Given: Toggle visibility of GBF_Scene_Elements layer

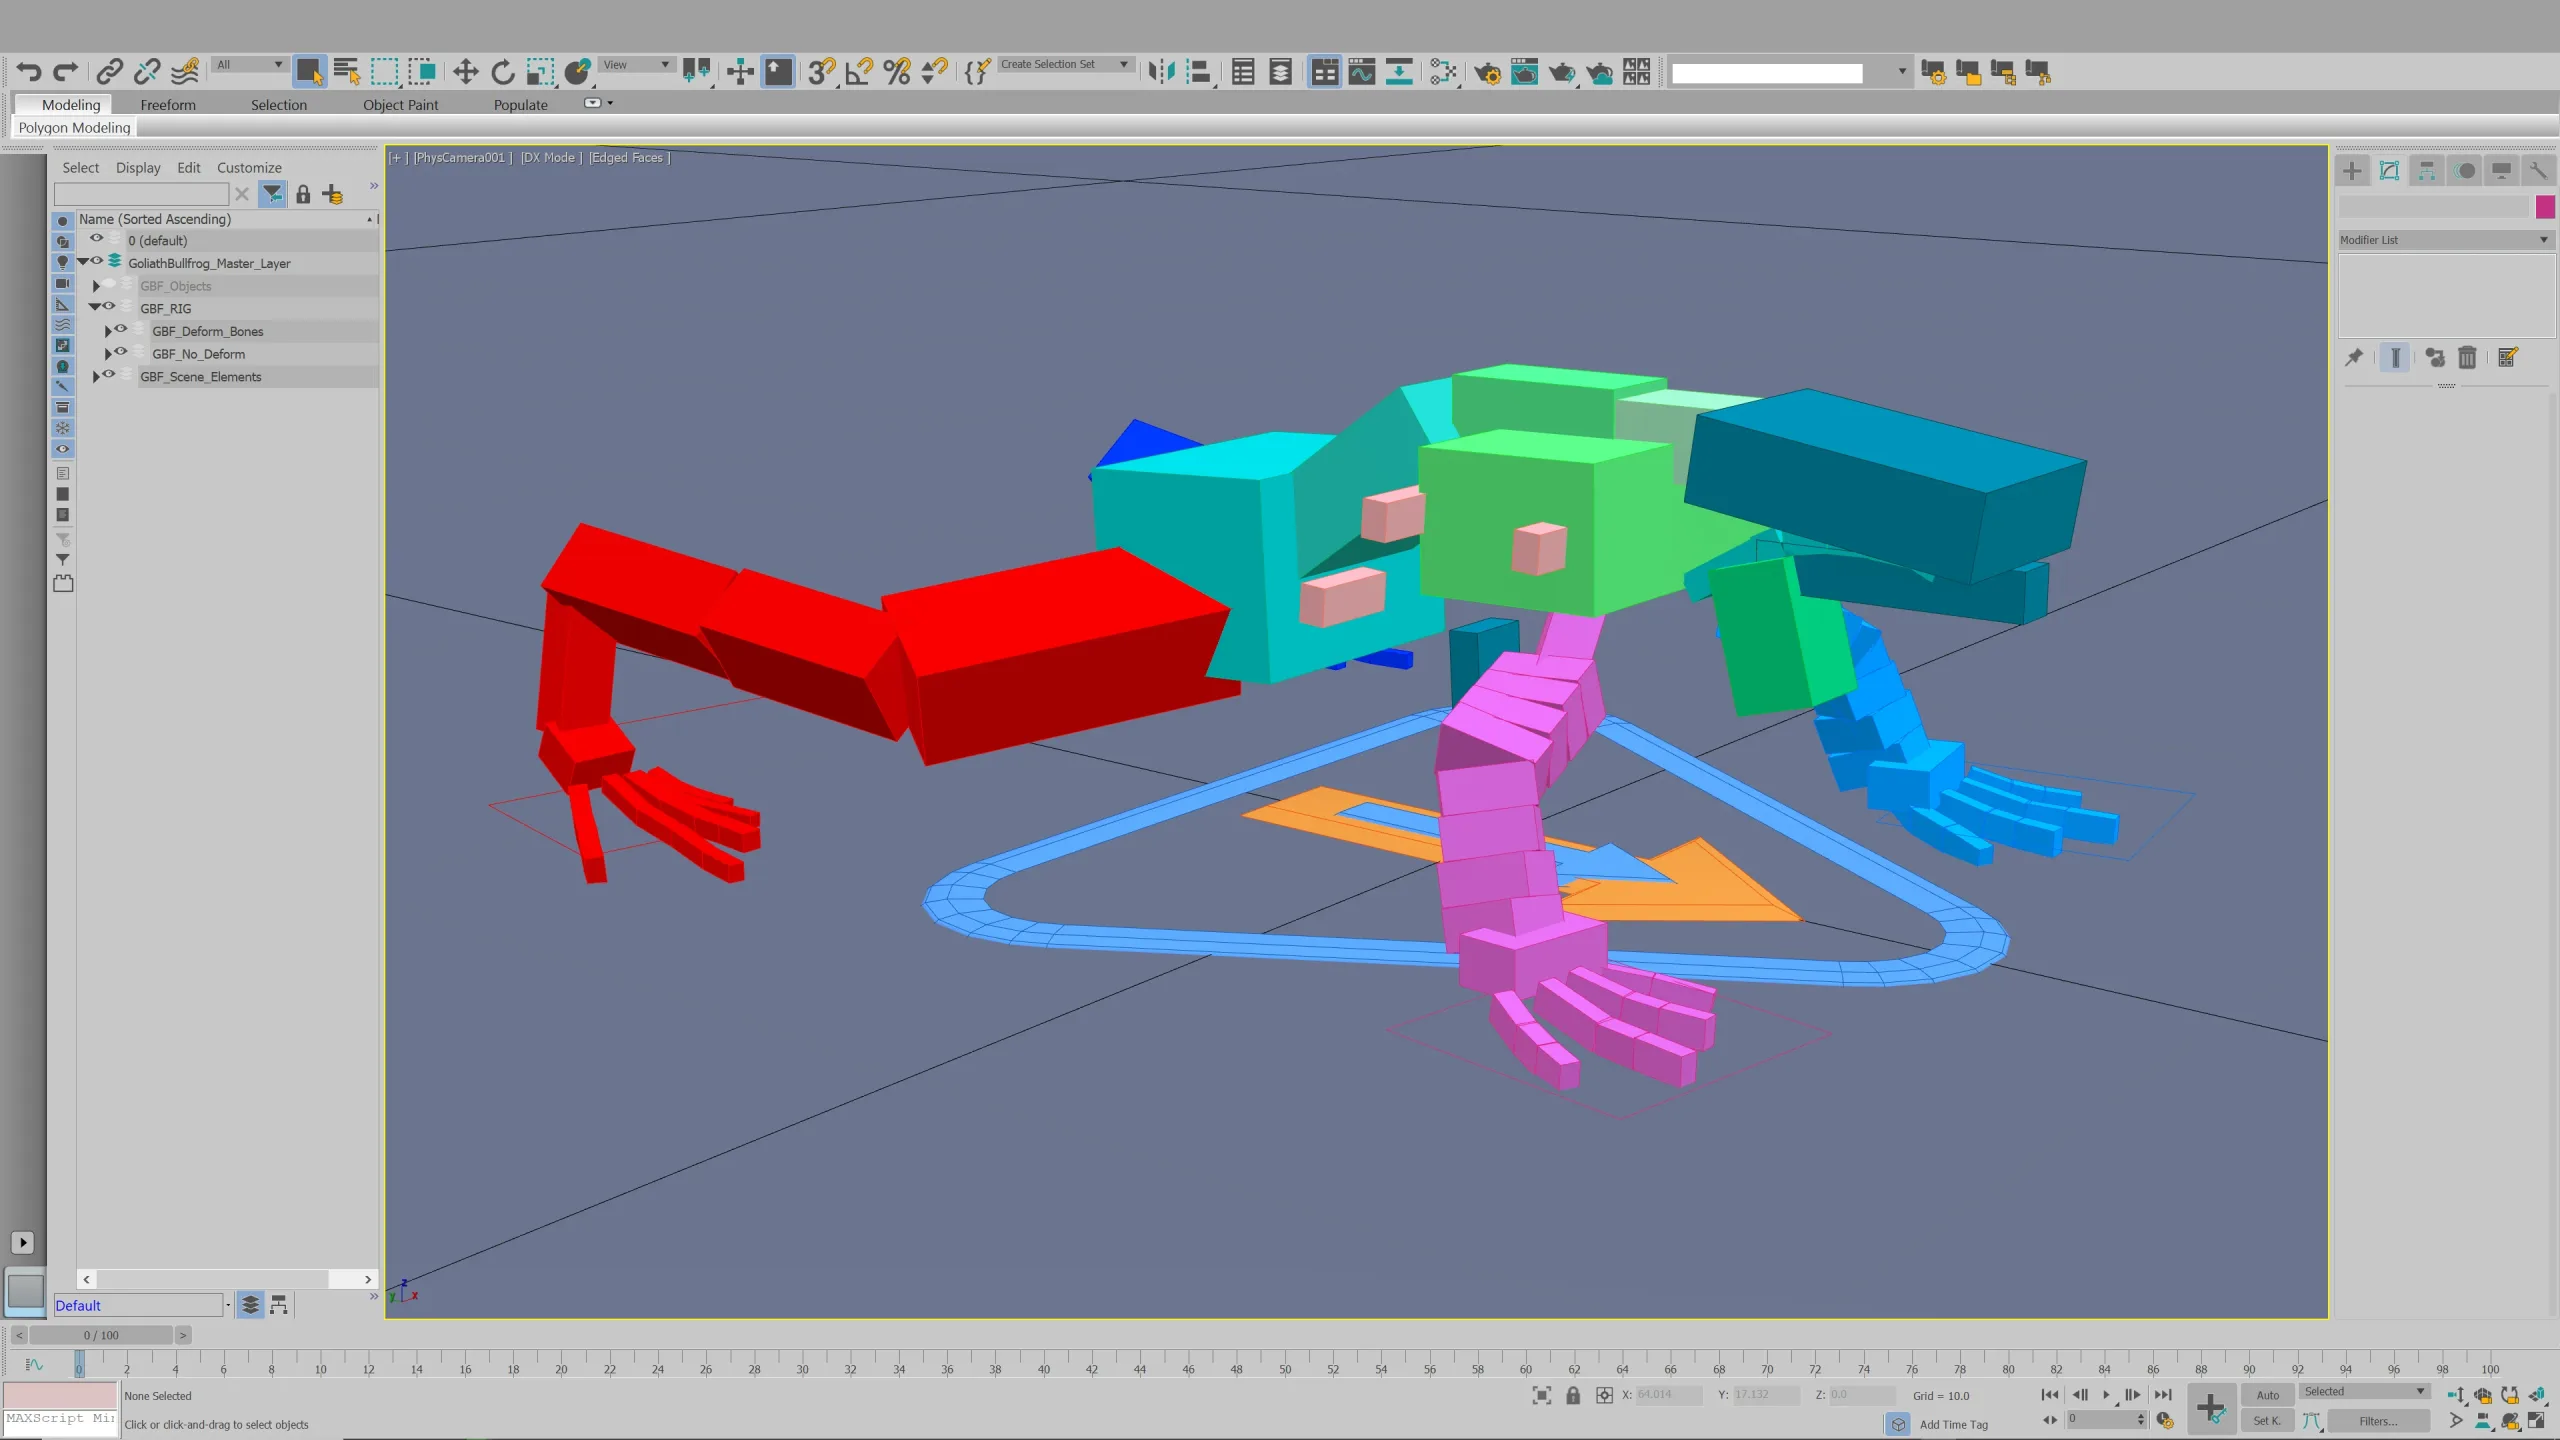Looking at the screenshot, I should (x=109, y=375).
